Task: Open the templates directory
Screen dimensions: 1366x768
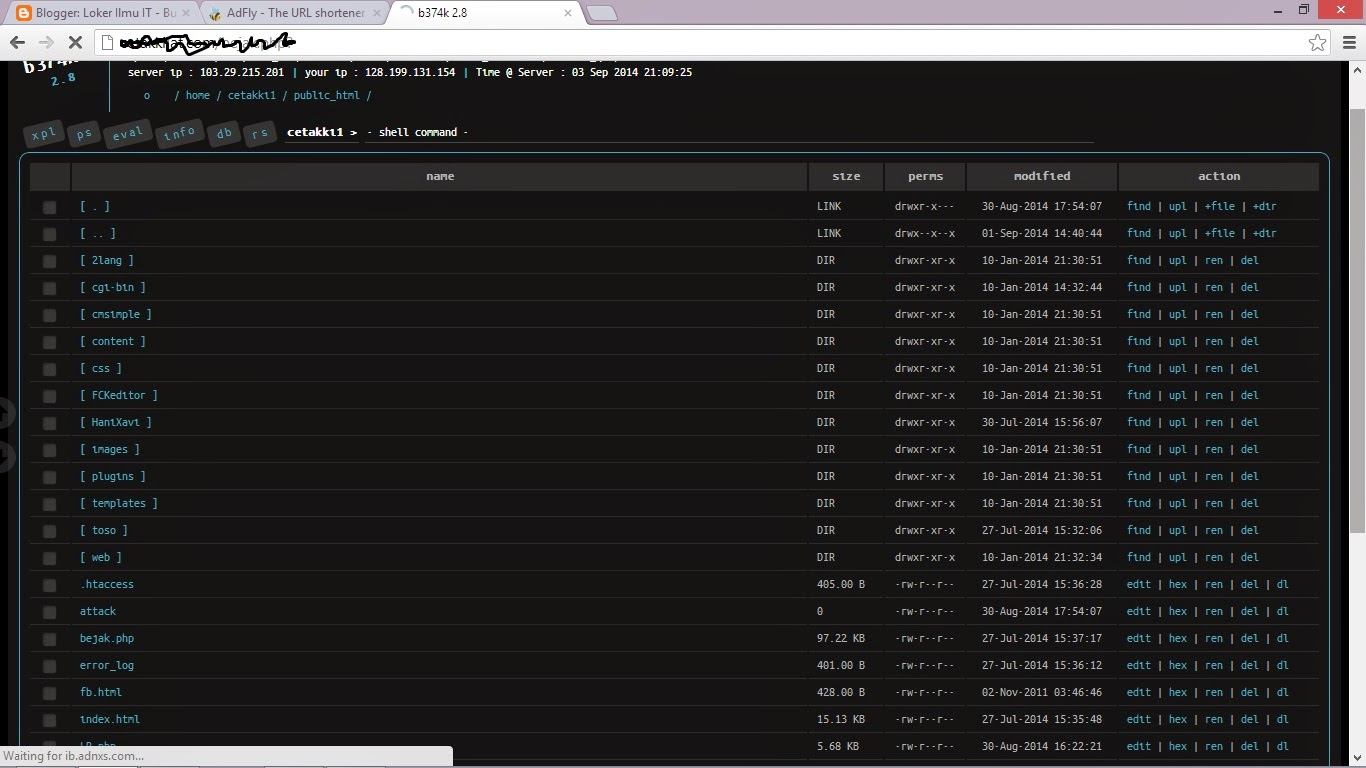Action: pos(119,503)
